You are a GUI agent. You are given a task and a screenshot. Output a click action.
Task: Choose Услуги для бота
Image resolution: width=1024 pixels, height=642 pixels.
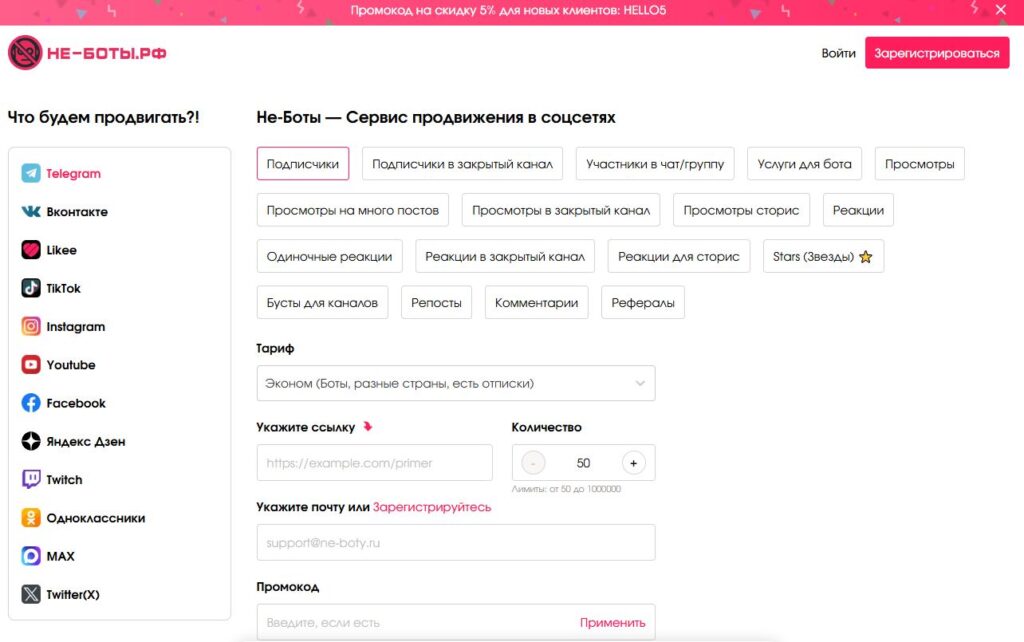pos(805,164)
